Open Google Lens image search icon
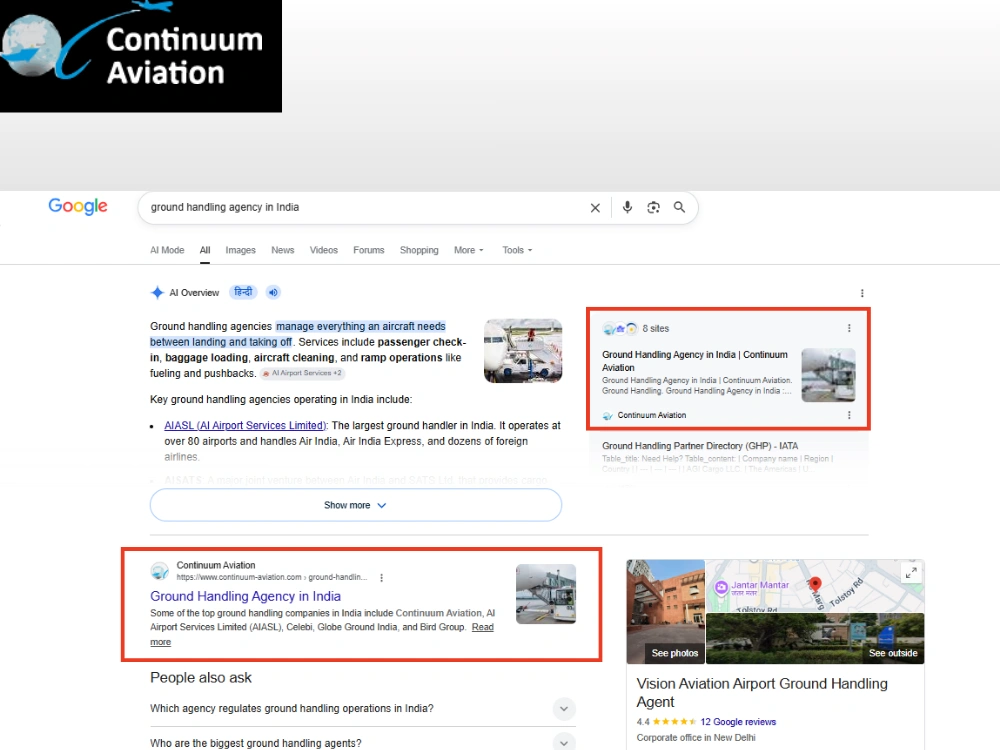 click(x=654, y=207)
